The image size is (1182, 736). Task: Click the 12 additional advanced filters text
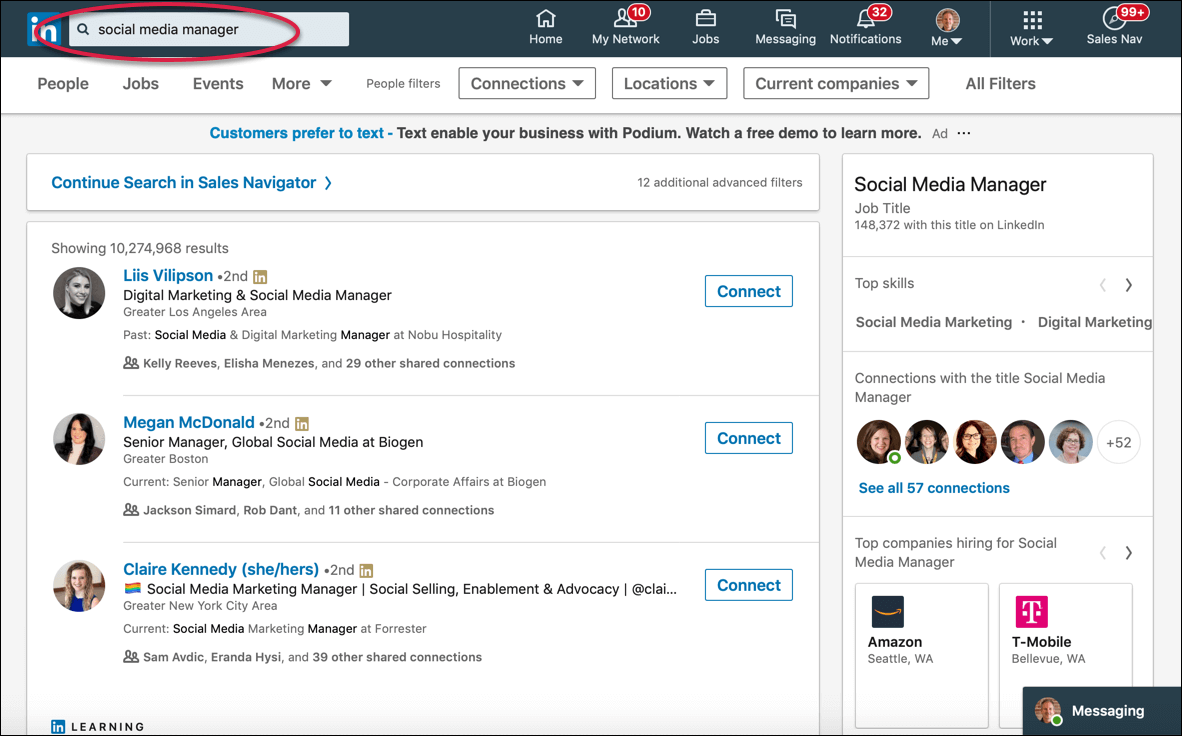click(x=720, y=182)
